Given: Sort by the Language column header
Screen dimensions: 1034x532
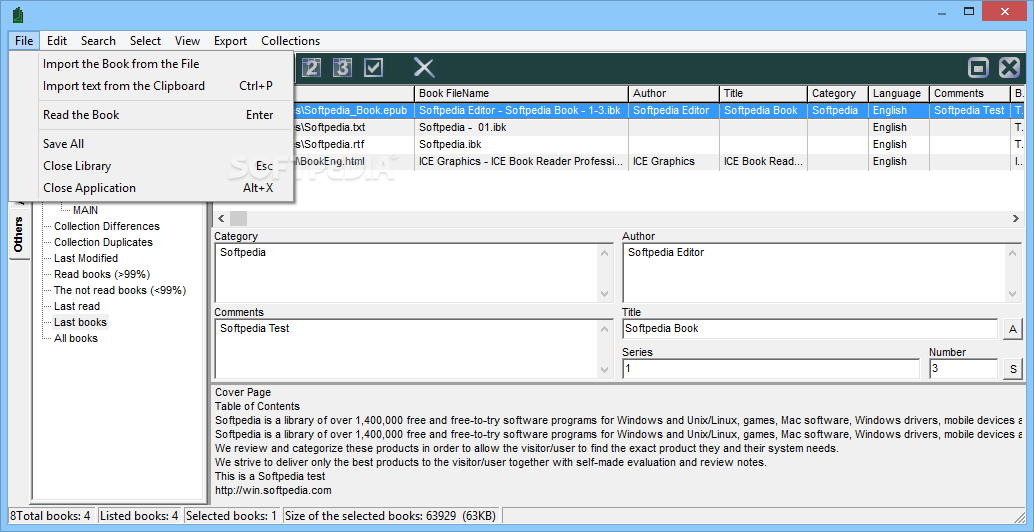Looking at the screenshot, I should click(899, 94).
